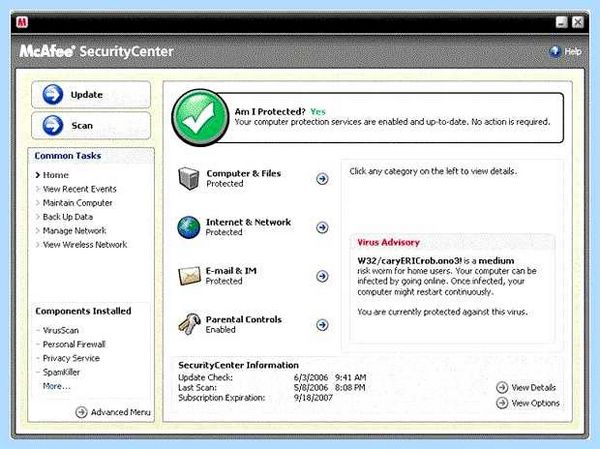600x449 pixels.
Task: Click the SecurityCenter Information heading
Action: point(238,365)
